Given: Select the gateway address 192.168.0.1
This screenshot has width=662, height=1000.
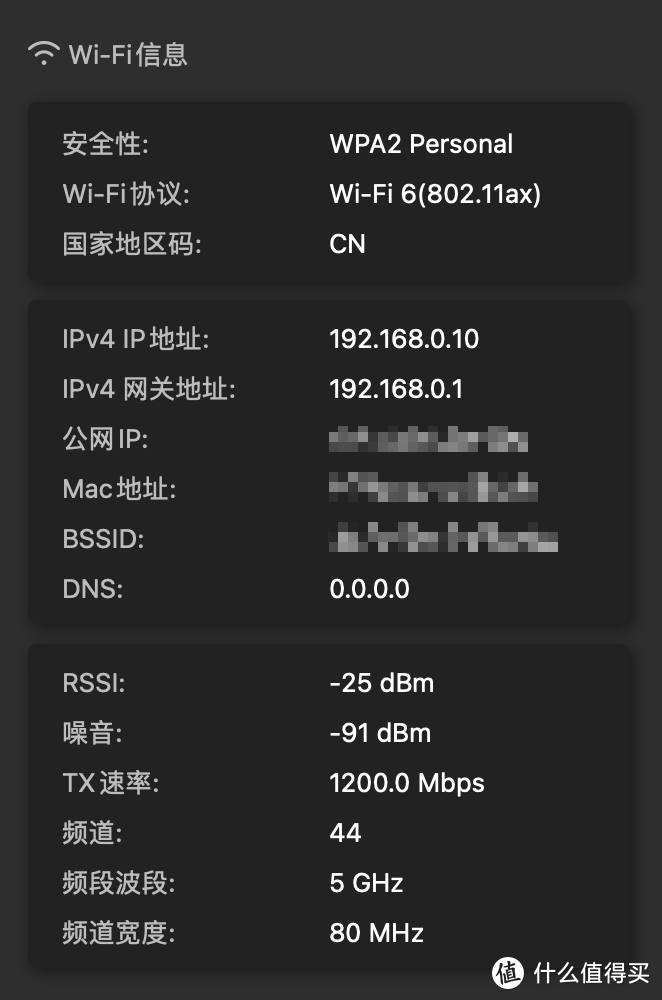Looking at the screenshot, I should click(396, 389).
